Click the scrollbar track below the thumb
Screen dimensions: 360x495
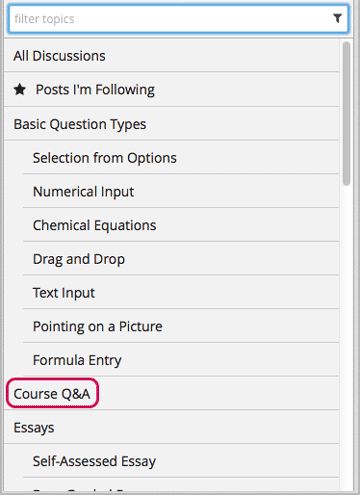346,337
